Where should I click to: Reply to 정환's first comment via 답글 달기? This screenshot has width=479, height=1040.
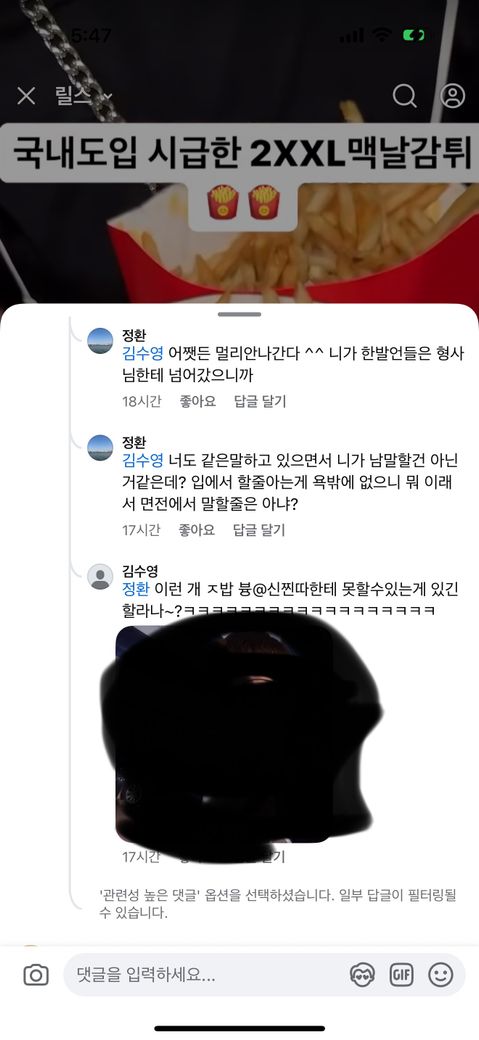[x=260, y=401]
